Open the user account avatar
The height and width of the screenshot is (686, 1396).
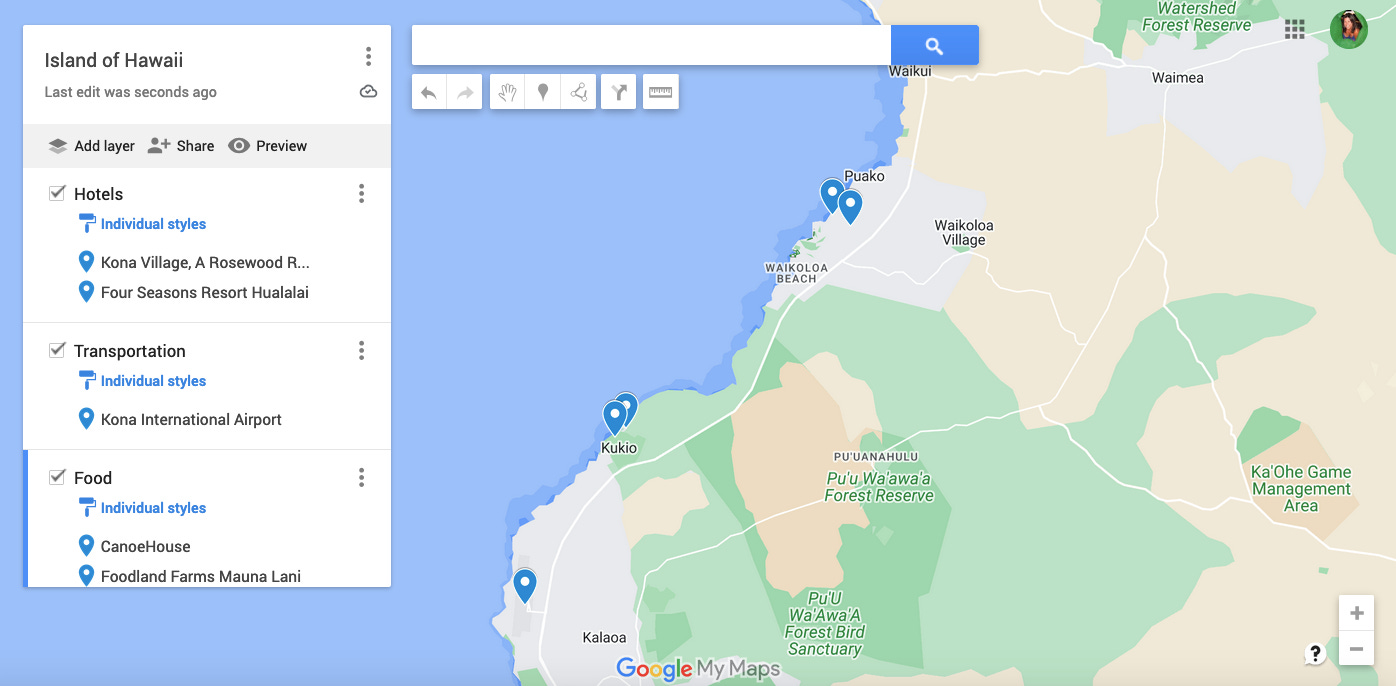click(x=1349, y=29)
